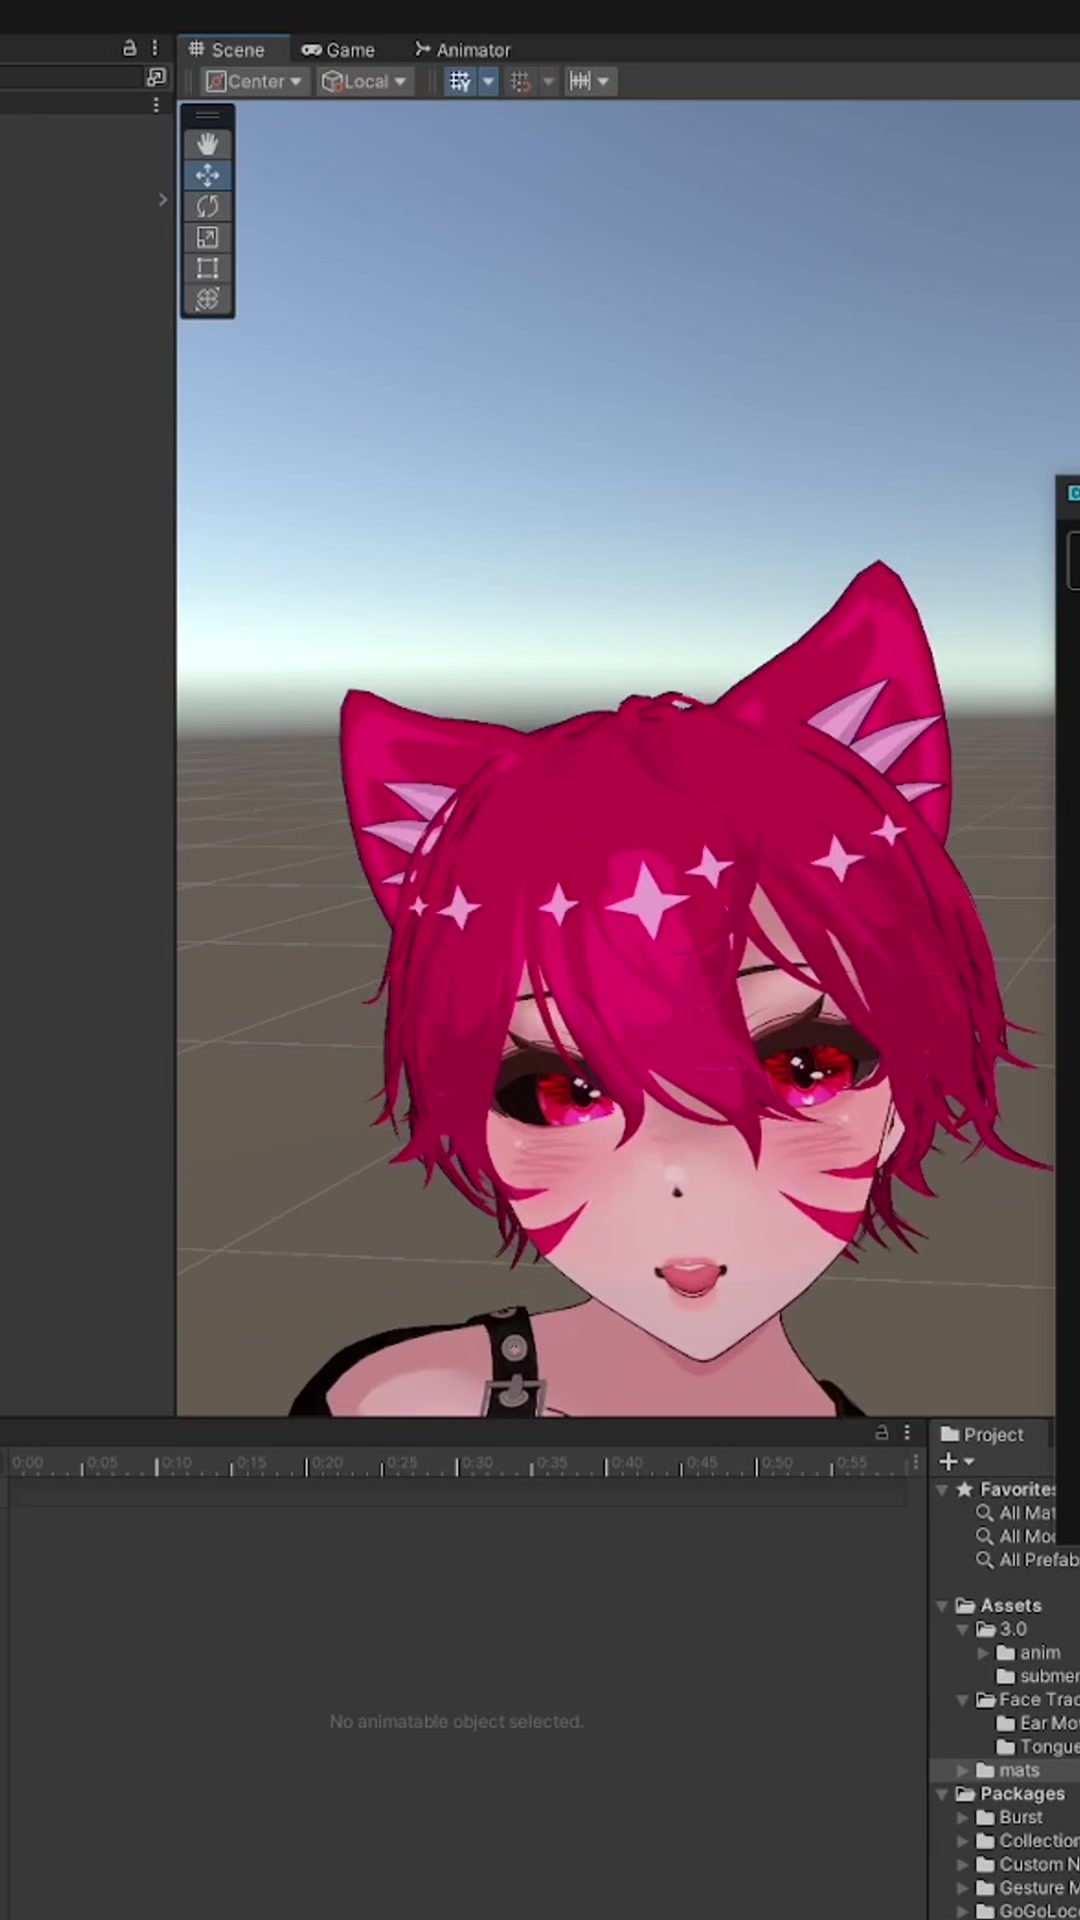Click timeline marker at 0:20
Screen dimensions: 1080x1920
click(x=326, y=1463)
